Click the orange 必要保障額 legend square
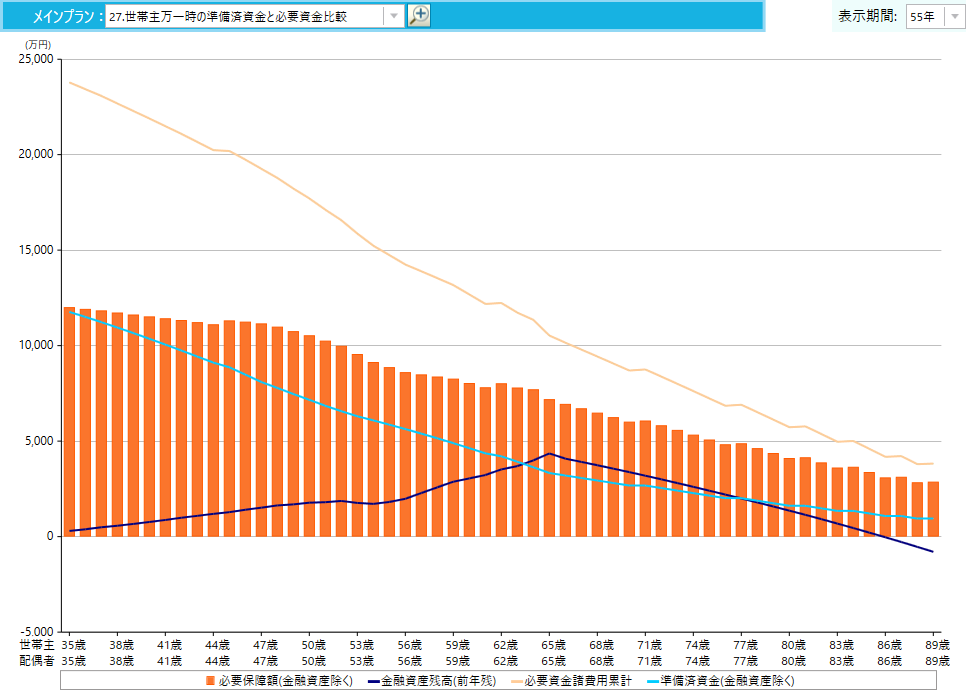 [210, 681]
